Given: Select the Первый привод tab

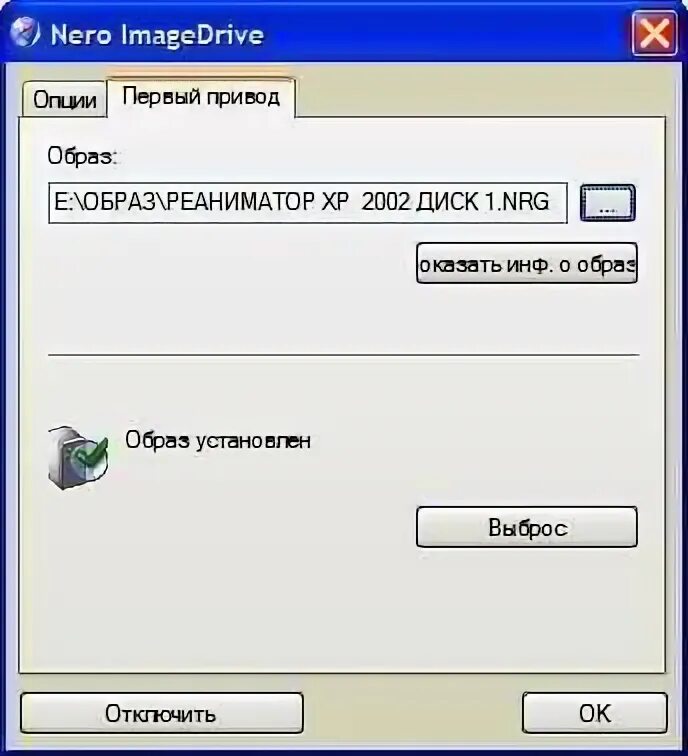Looking at the screenshot, I should pyautogui.click(x=201, y=97).
